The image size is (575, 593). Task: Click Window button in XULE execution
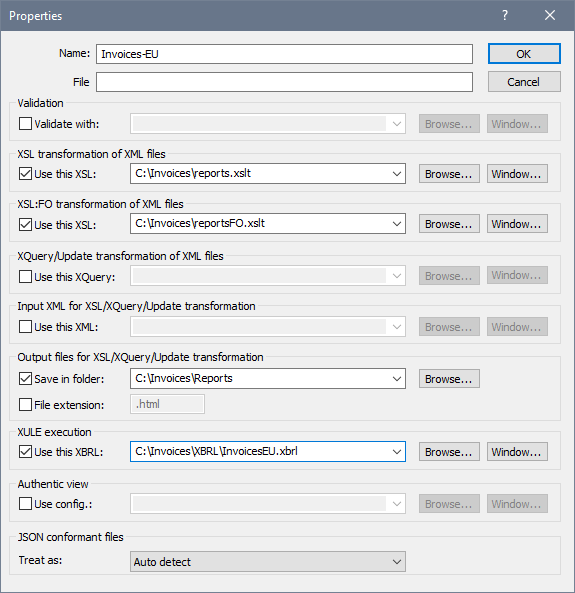point(517,452)
